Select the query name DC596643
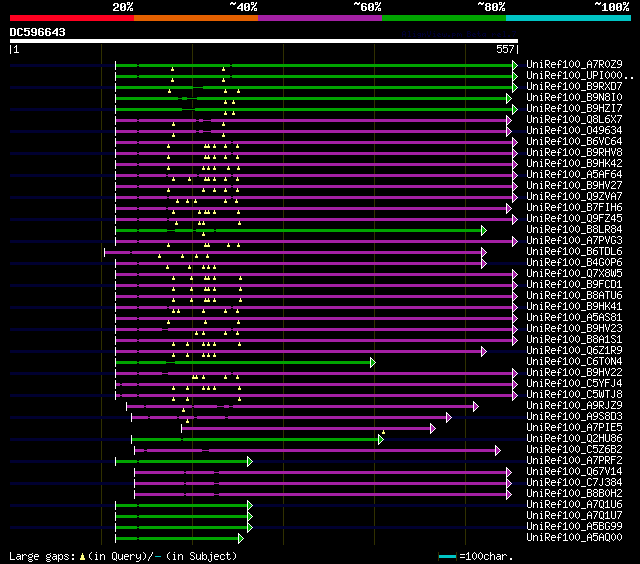 coord(38,32)
